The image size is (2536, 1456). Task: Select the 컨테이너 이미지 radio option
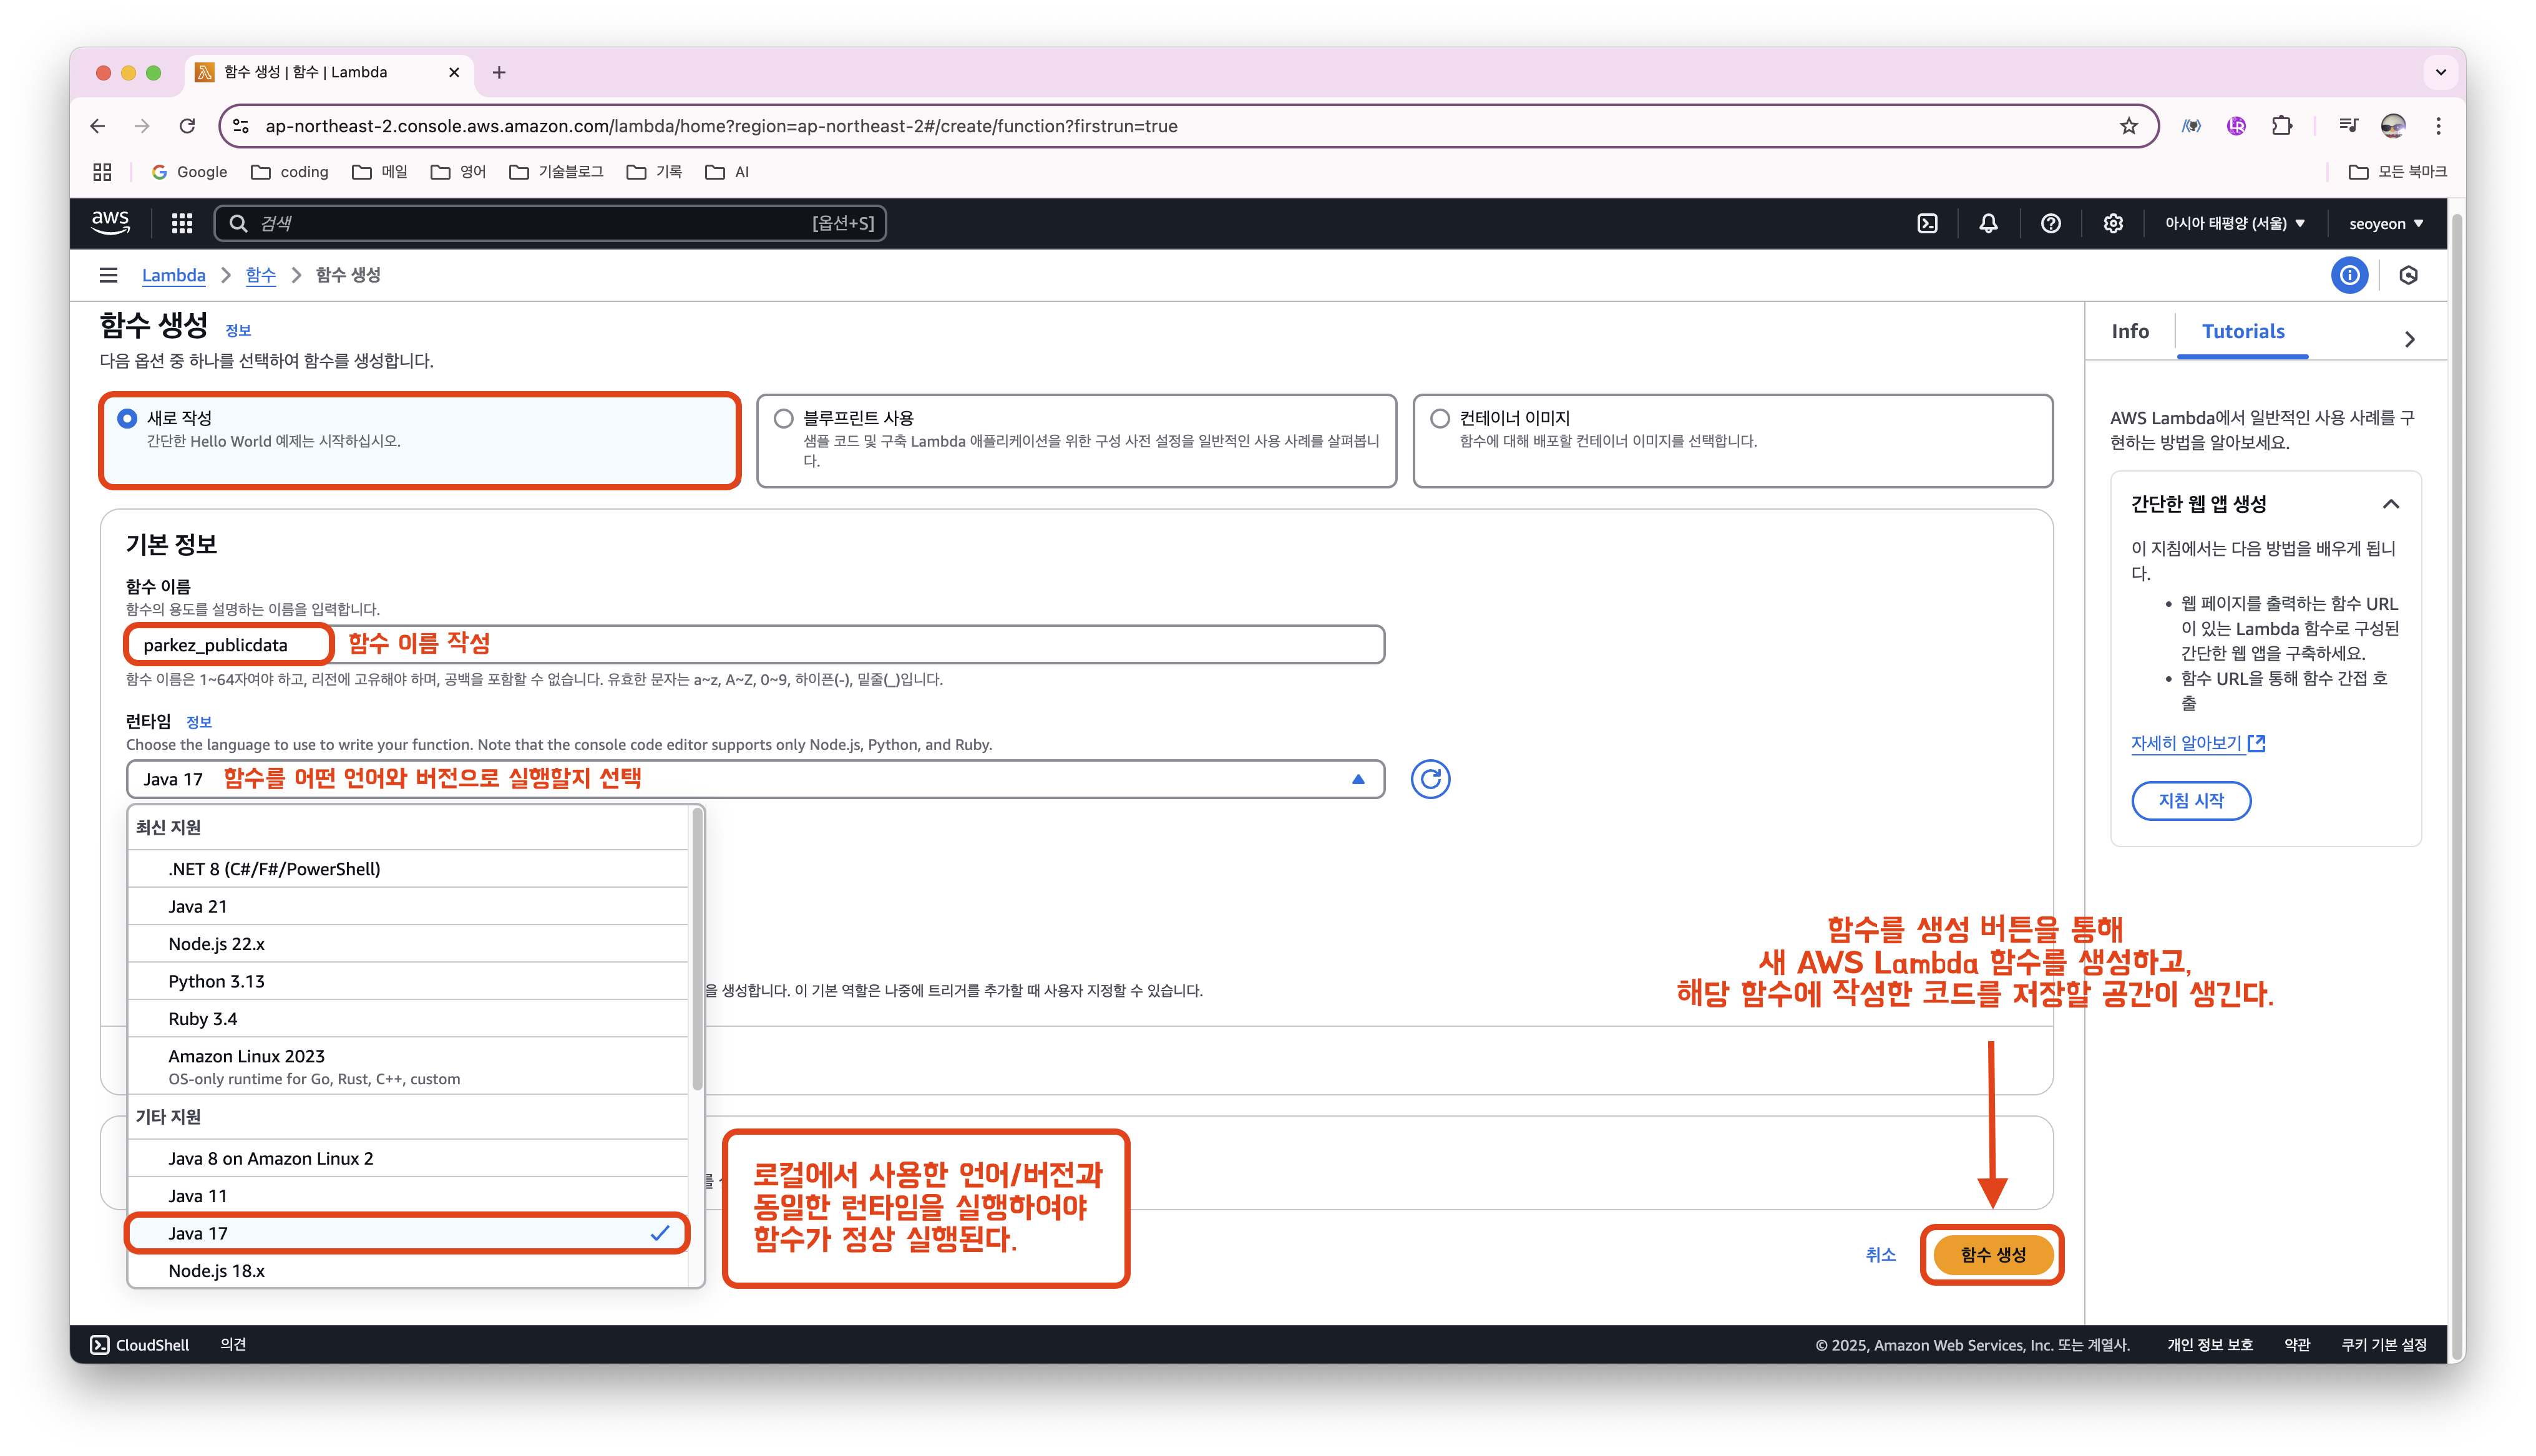[x=1440, y=418]
